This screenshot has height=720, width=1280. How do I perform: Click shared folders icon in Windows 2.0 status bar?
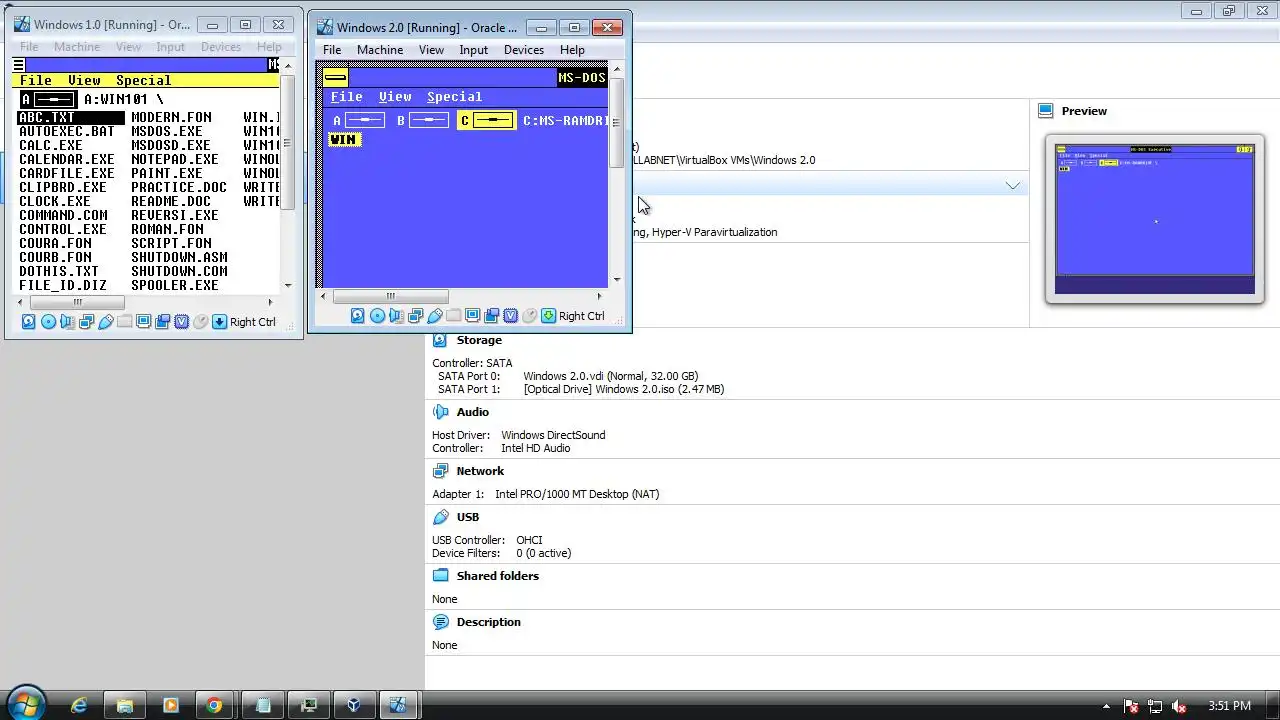tap(453, 316)
